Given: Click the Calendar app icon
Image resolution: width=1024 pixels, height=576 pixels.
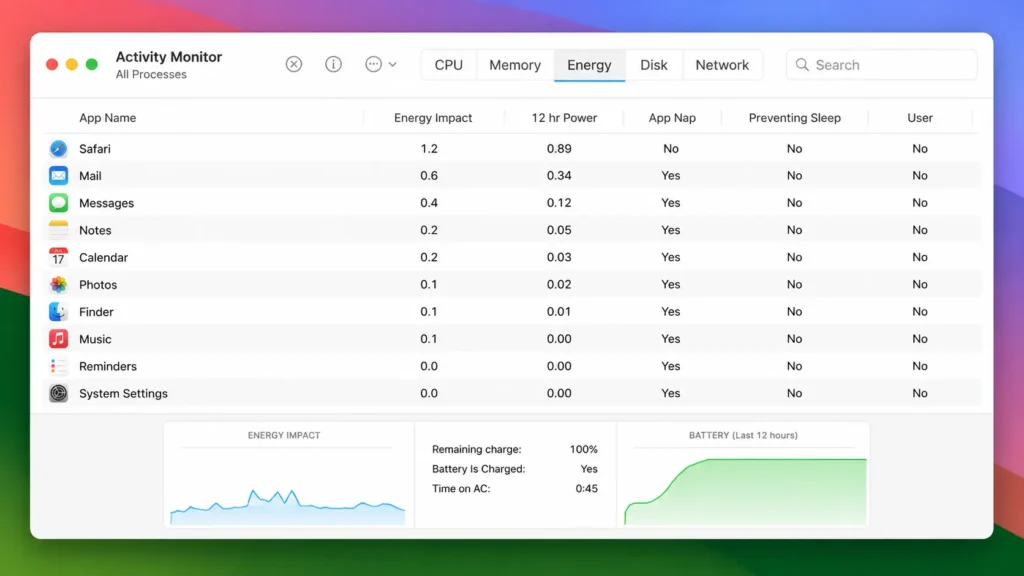Looking at the screenshot, I should [x=58, y=257].
